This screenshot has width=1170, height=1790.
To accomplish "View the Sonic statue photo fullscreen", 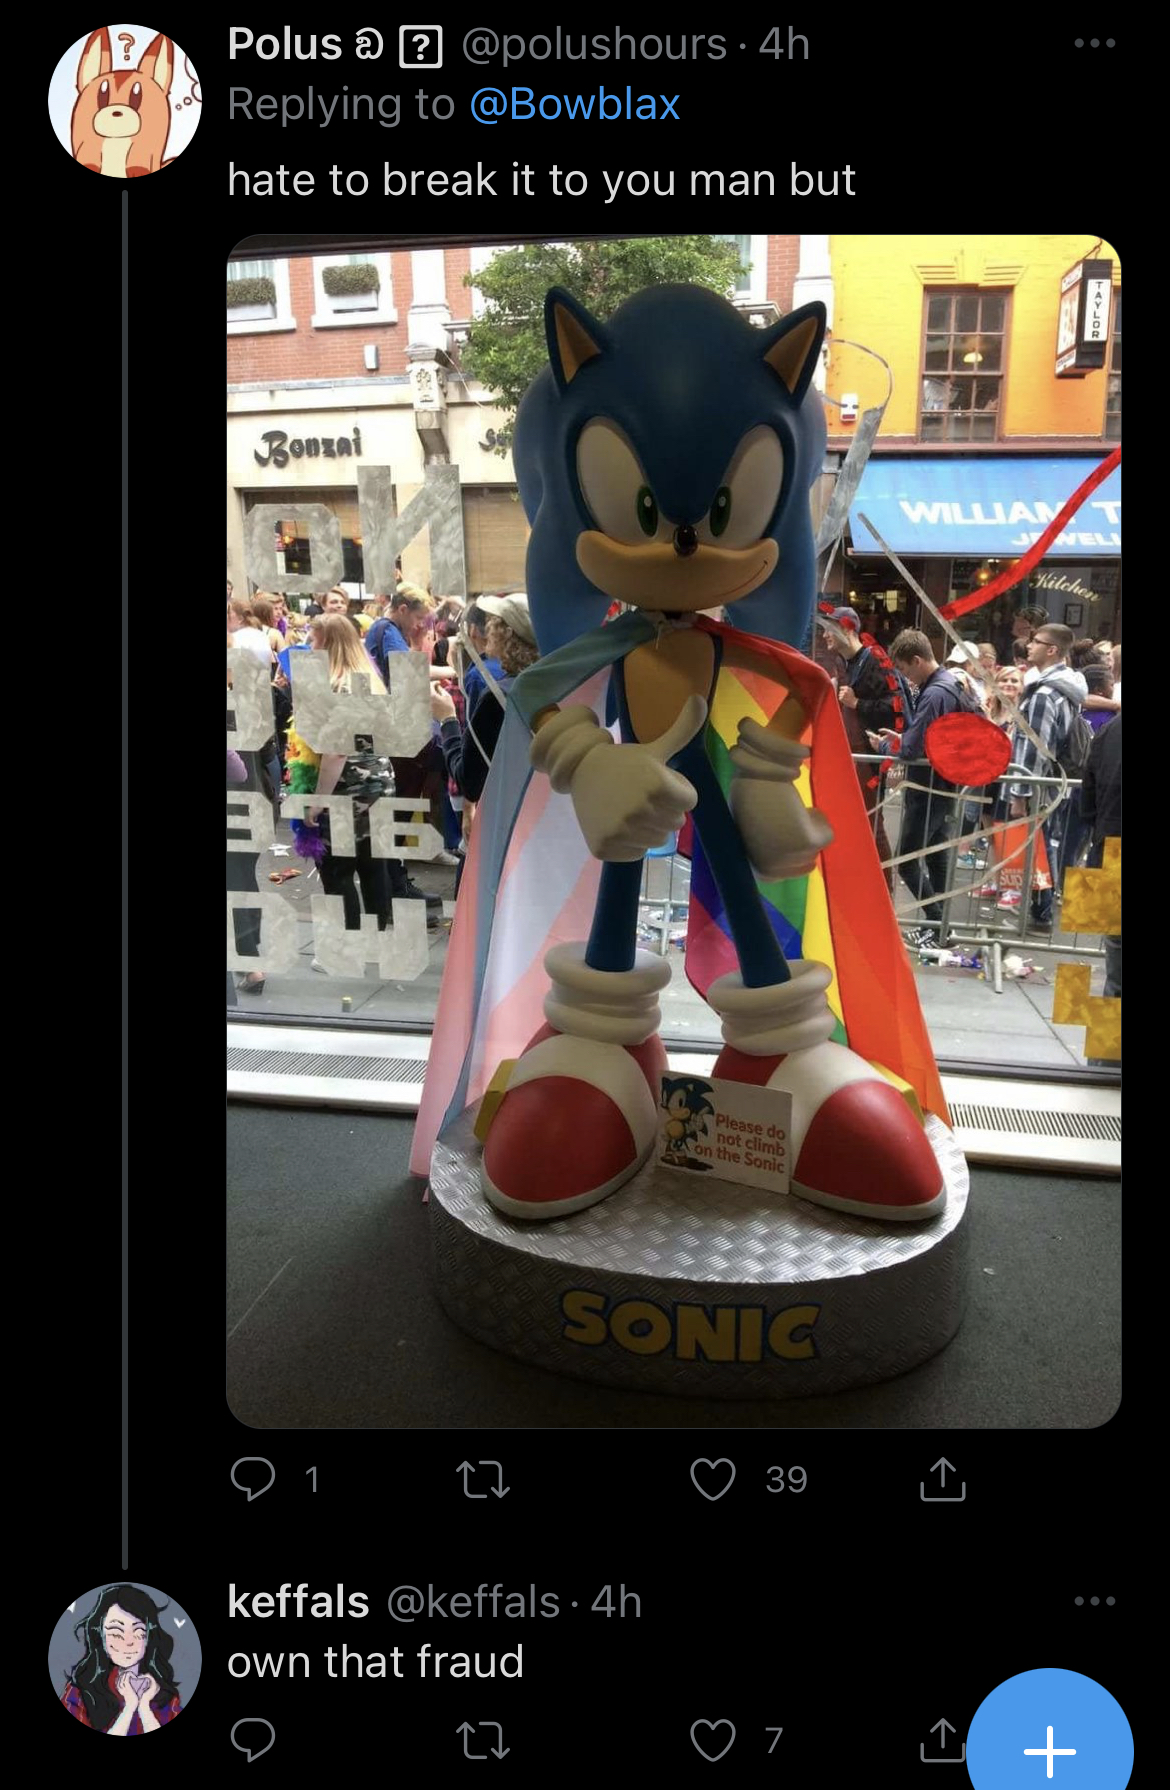I will tap(673, 831).
